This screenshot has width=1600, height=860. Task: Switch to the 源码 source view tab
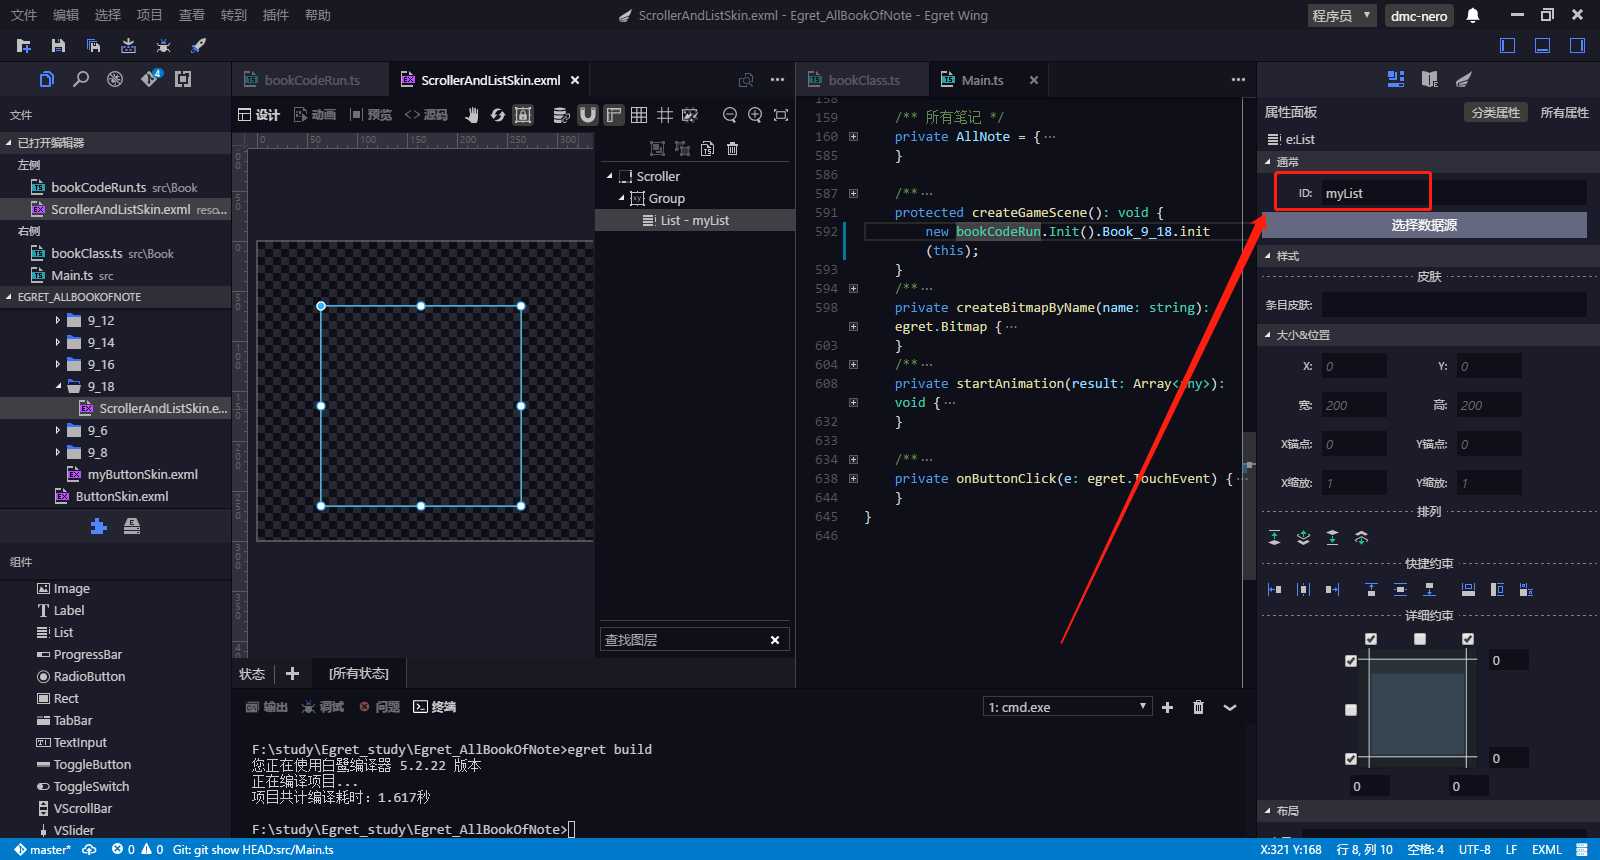(426, 115)
